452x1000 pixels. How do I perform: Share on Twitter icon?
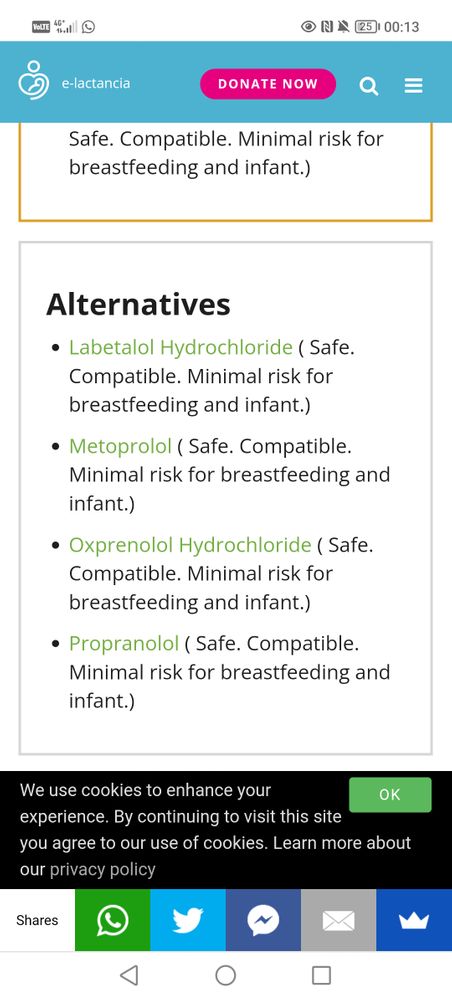188,920
